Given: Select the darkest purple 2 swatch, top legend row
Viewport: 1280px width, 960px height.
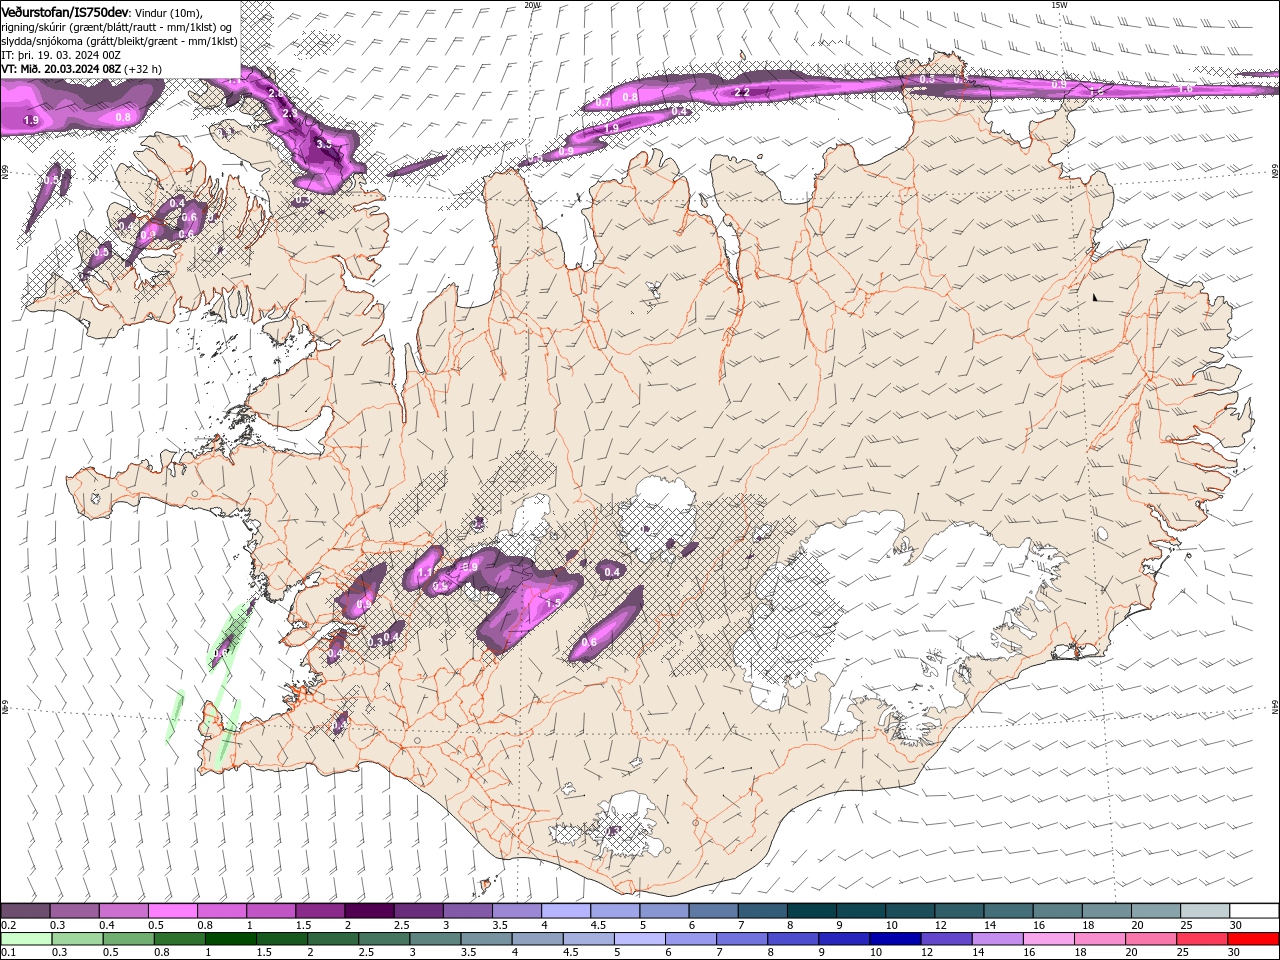Looking at the screenshot, I should click(369, 911).
